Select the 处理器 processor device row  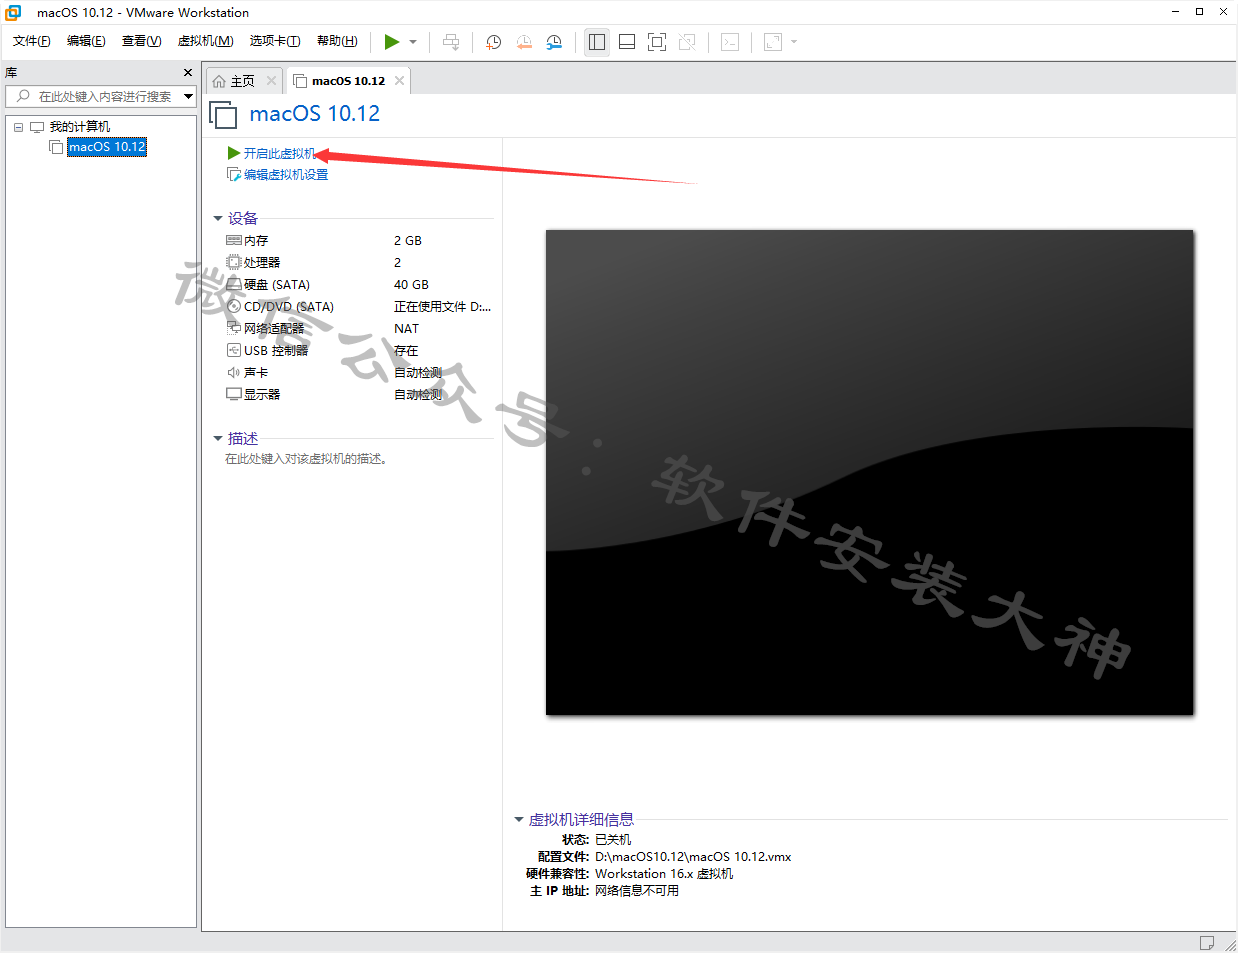tap(360, 263)
